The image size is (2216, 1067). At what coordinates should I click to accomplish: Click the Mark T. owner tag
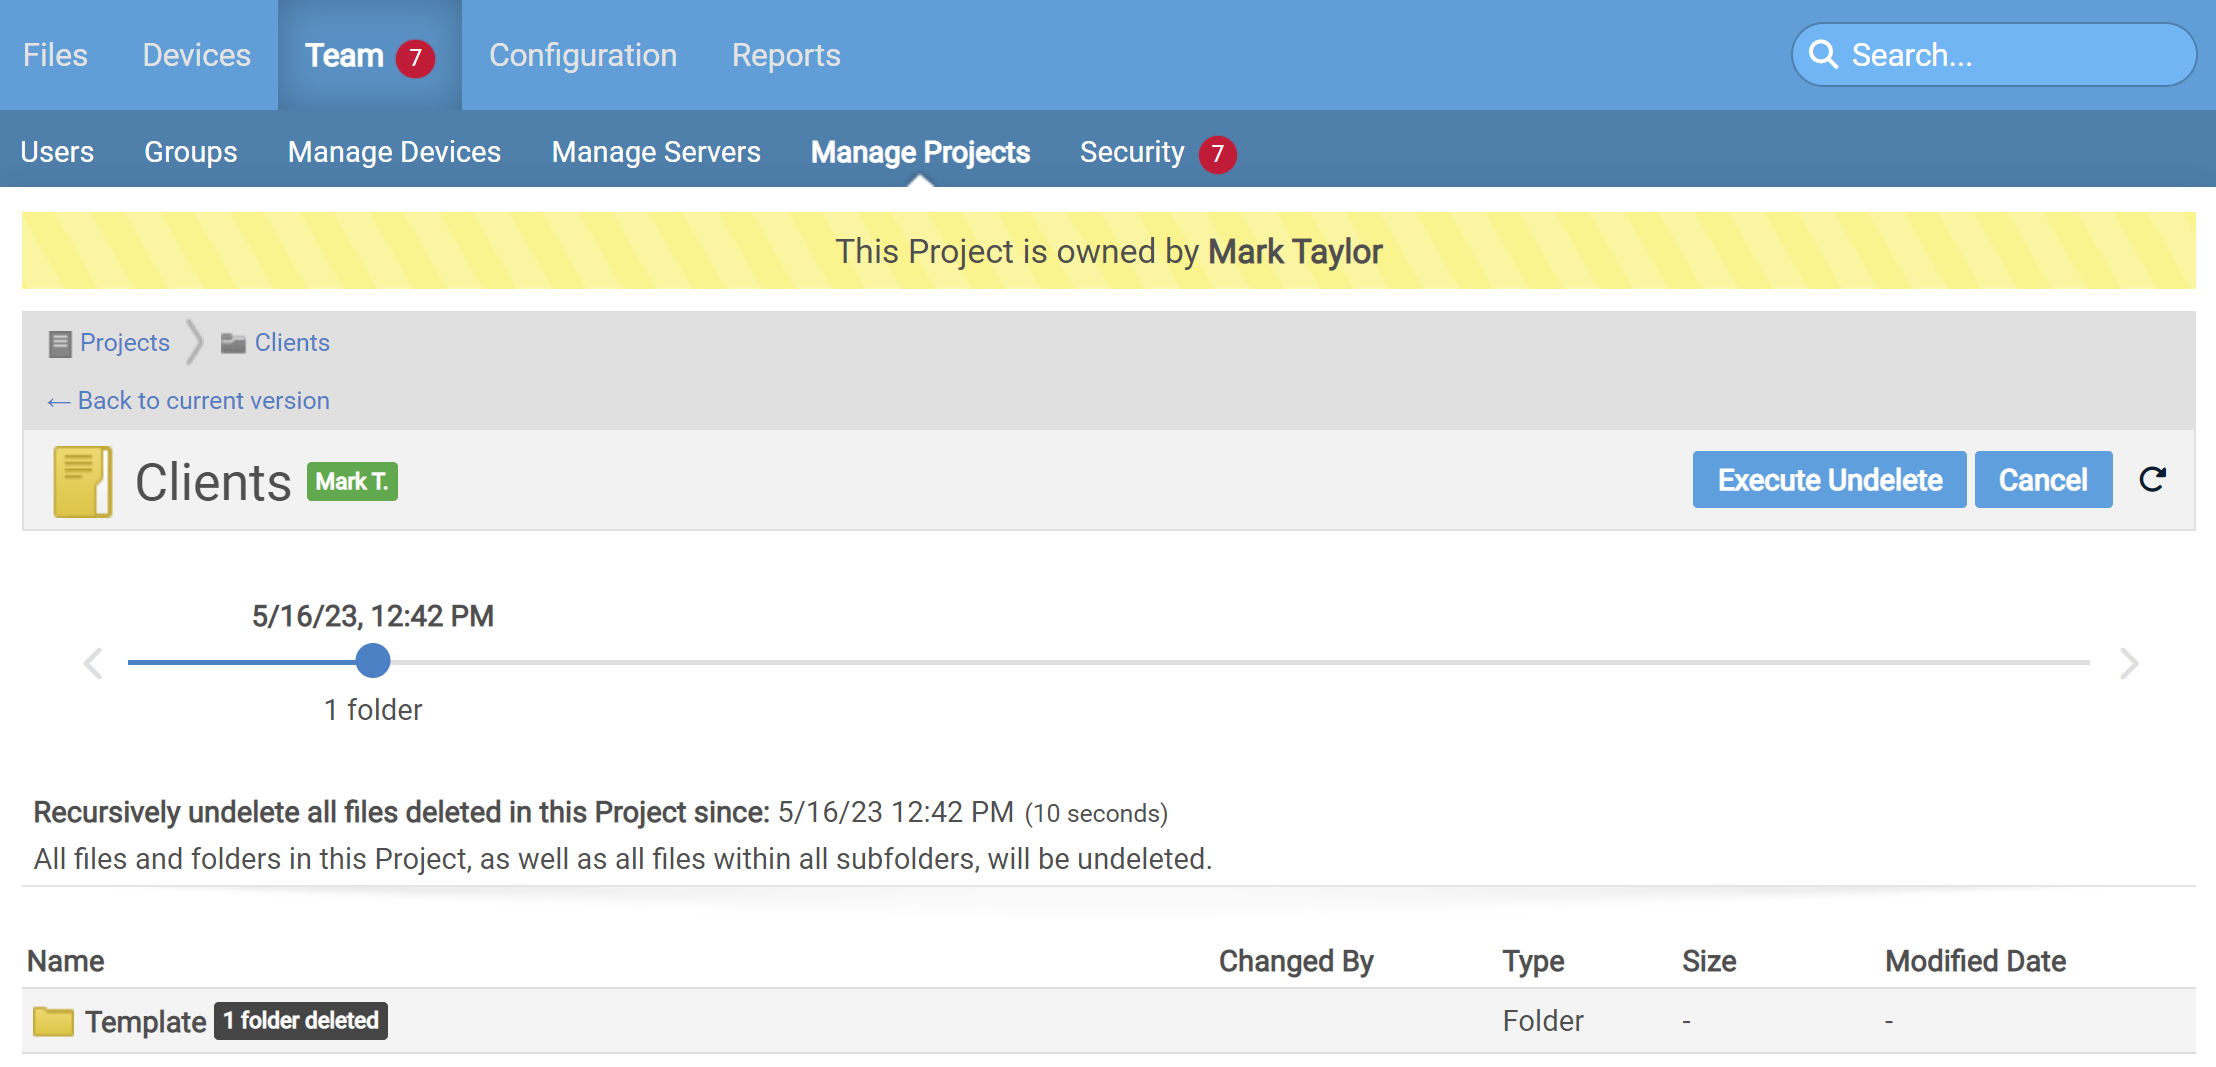coord(352,482)
